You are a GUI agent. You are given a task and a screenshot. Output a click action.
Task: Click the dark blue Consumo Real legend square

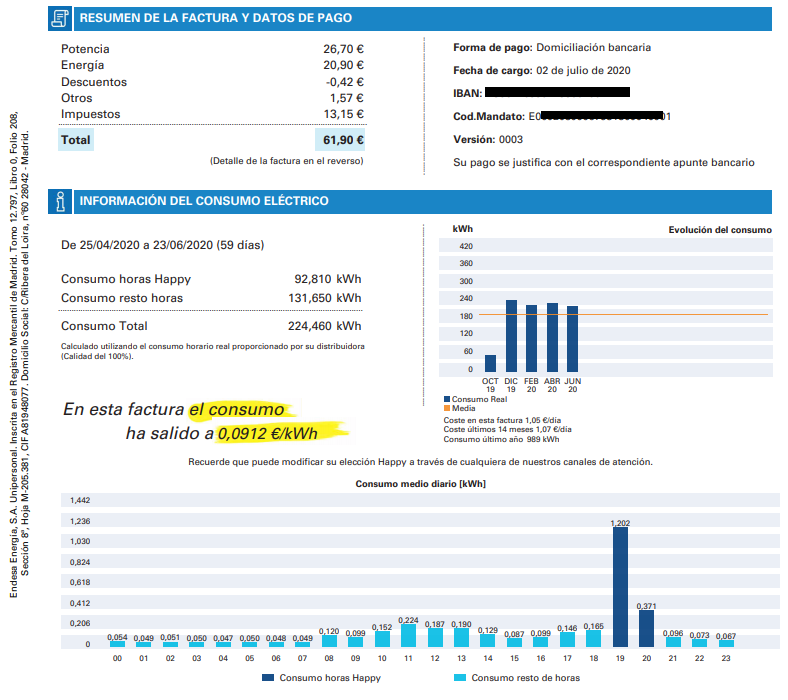[x=447, y=399]
